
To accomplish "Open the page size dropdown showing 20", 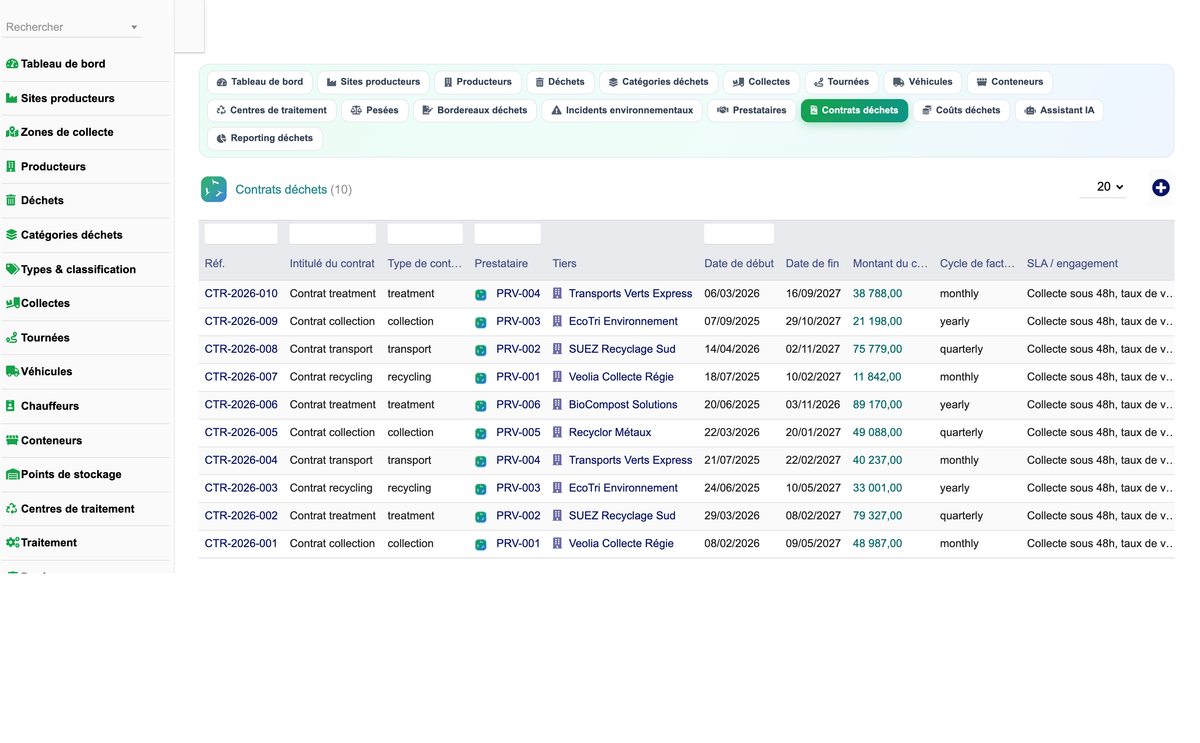I will pos(1103,187).
